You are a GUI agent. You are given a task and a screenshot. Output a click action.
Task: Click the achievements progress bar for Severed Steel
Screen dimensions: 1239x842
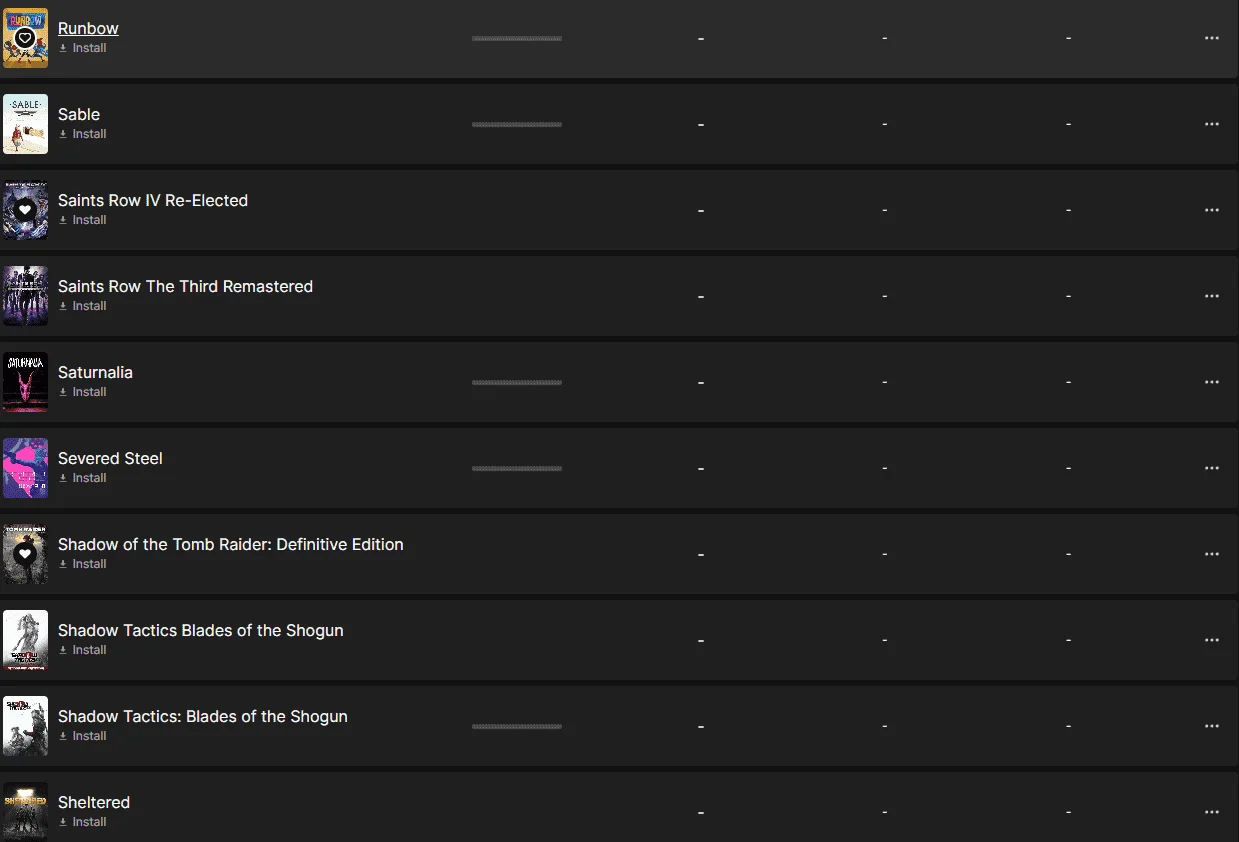pyautogui.click(x=516, y=468)
